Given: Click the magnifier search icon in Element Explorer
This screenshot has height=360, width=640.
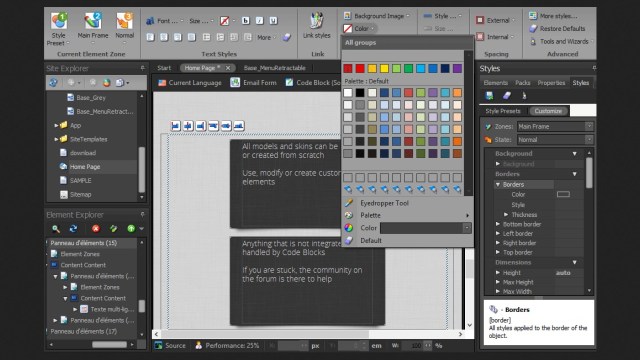Looking at the screenshot, I should click(56, 229).
